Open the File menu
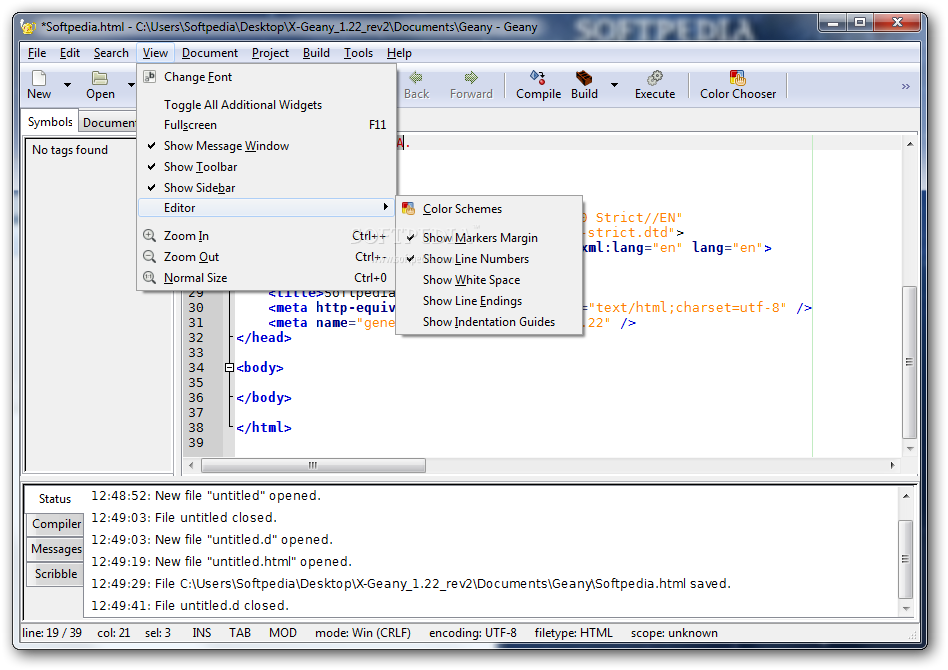This screenshot has height=670, width=948. (x=37, y=53)
